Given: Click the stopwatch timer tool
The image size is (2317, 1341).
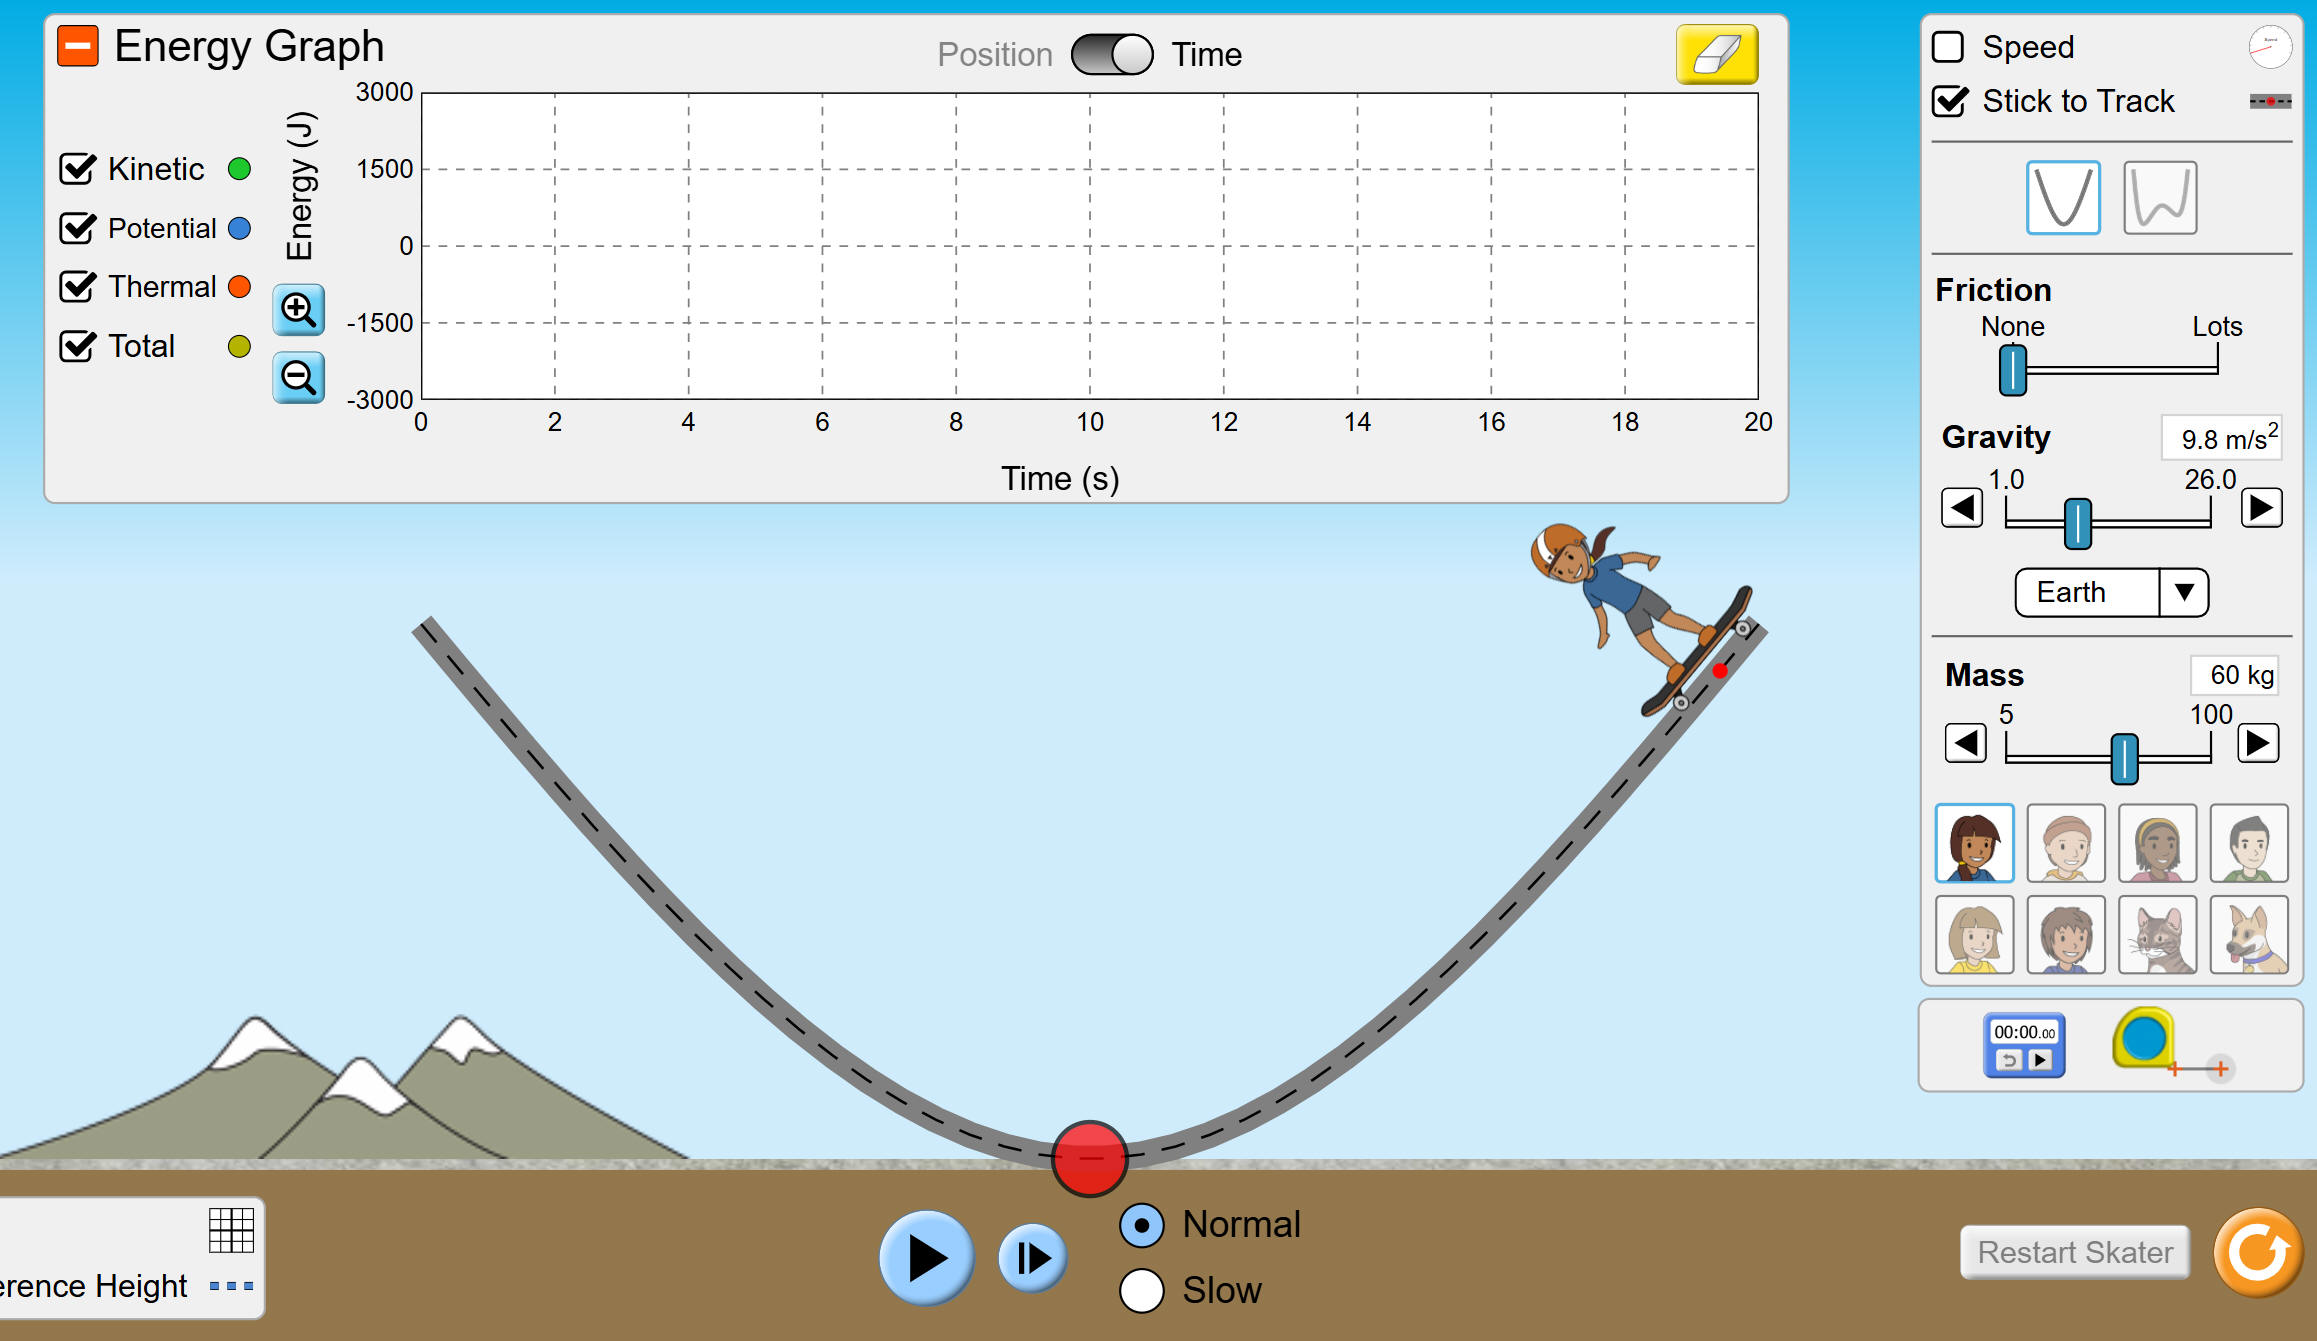Looking at the screenshot, I should [x=2024, y=1045].
